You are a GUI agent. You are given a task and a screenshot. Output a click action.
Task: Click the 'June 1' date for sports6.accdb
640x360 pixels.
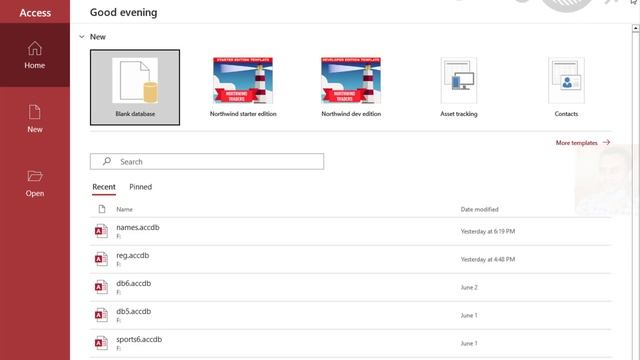469,343
